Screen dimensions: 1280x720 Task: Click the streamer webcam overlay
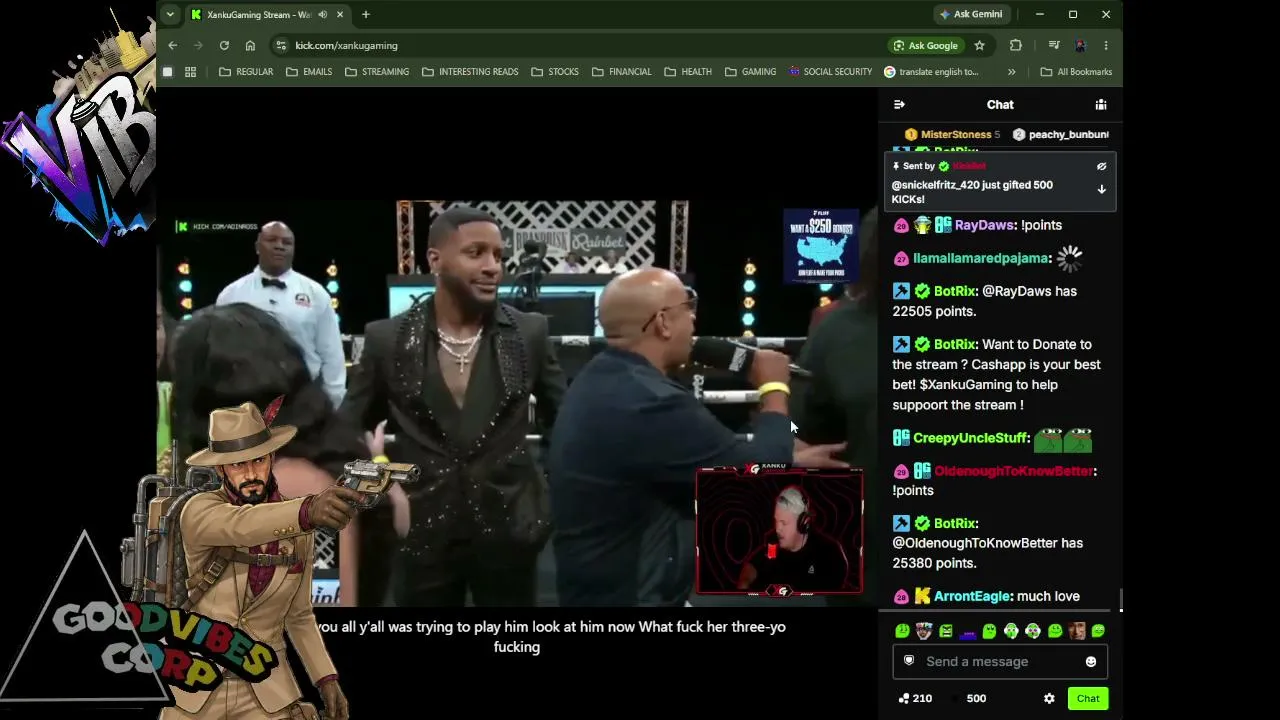pyautogui.click(x=779, y=530)
